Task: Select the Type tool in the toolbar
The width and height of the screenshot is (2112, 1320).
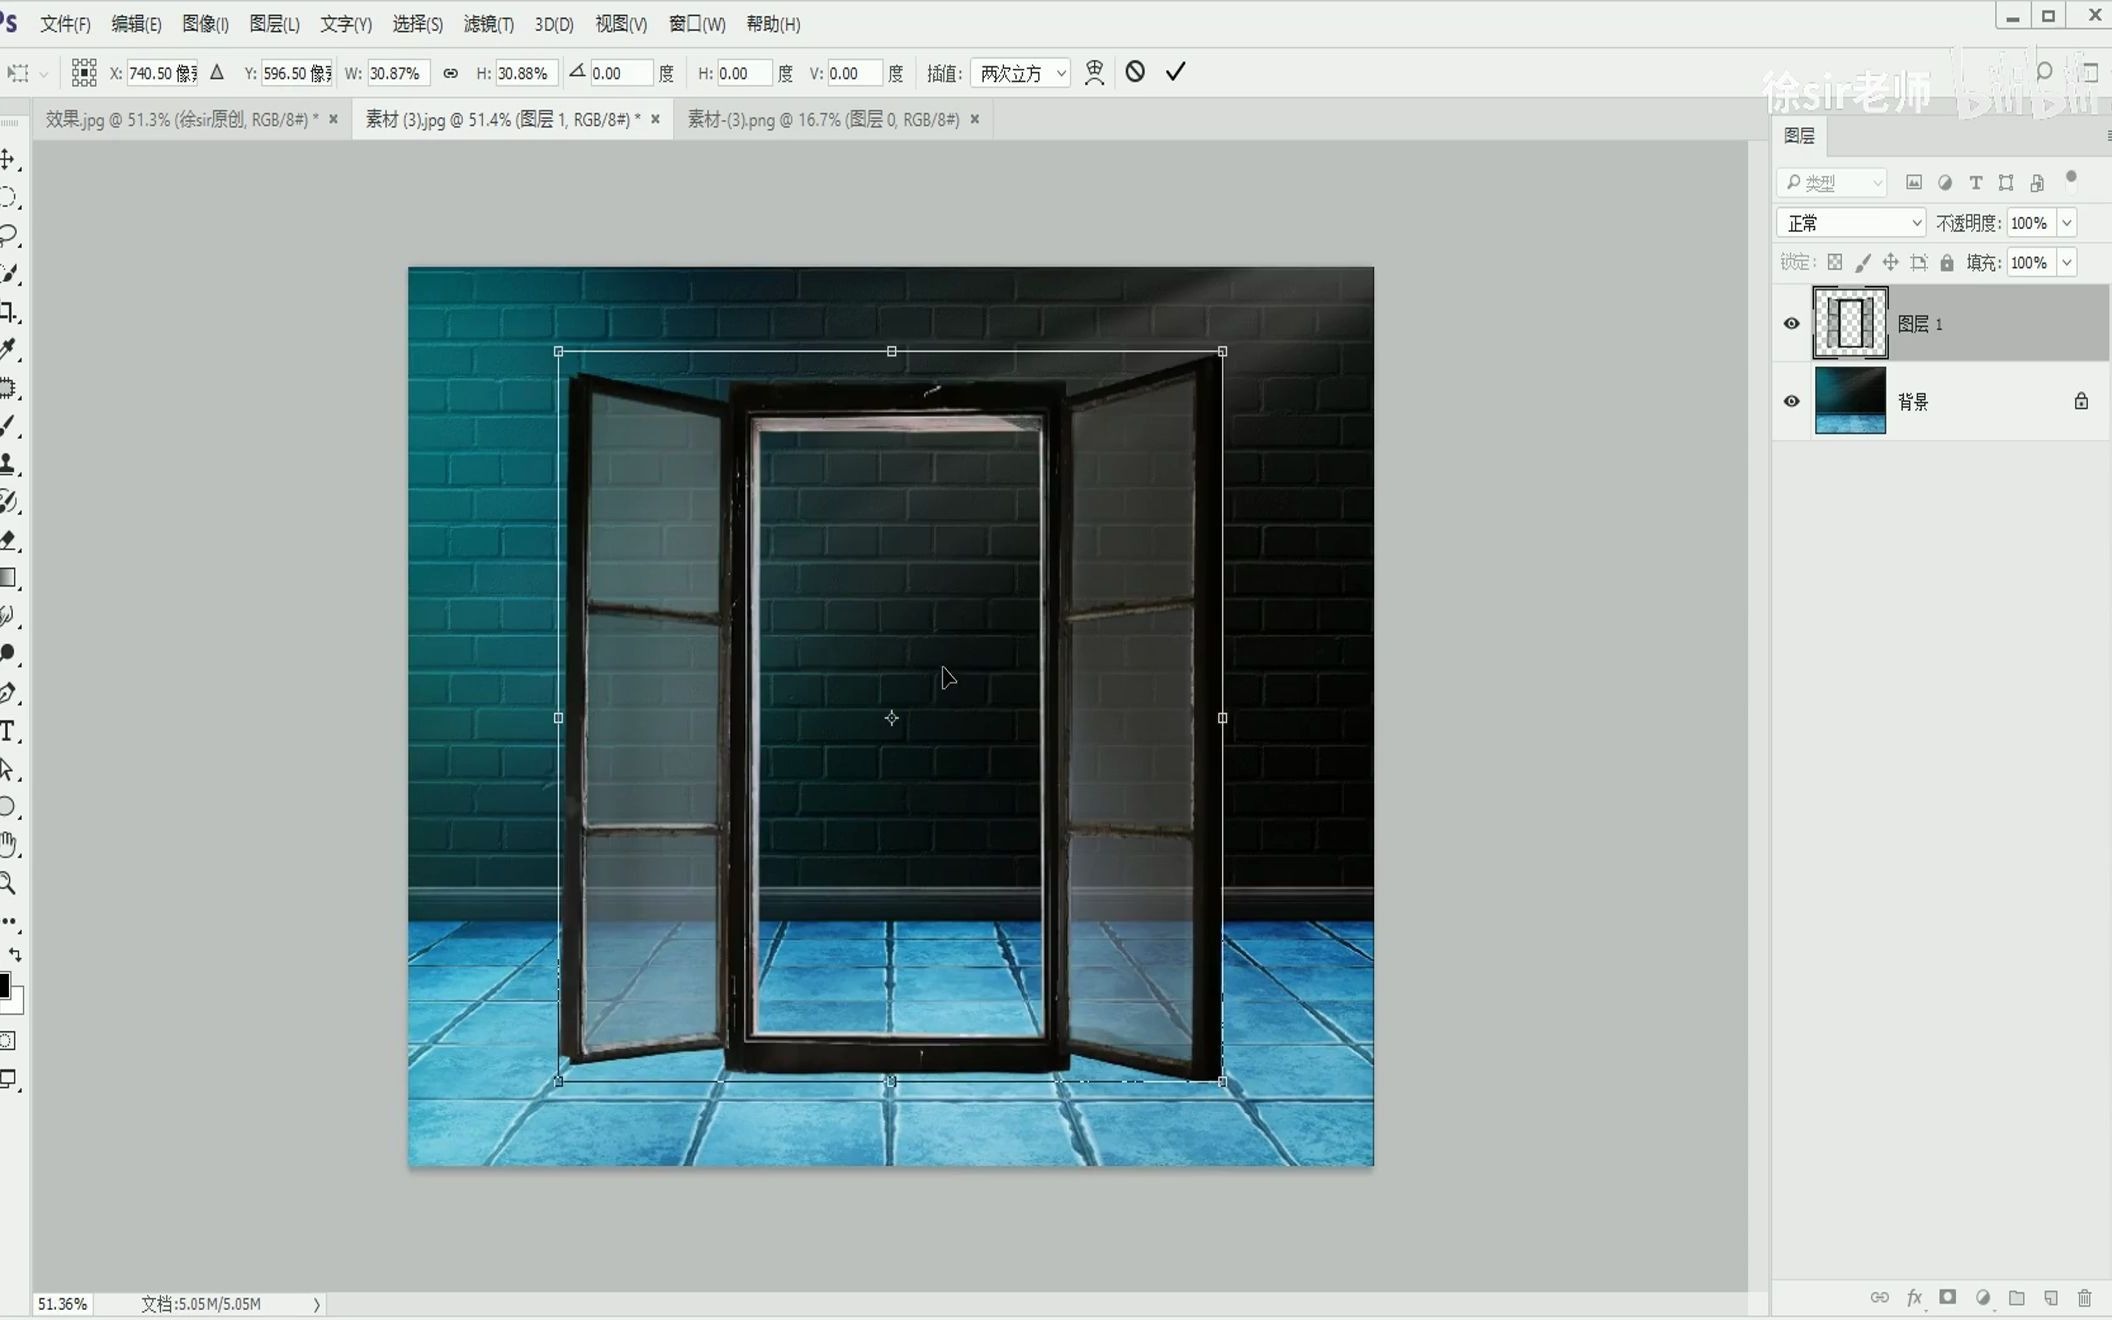Action: 8,731
